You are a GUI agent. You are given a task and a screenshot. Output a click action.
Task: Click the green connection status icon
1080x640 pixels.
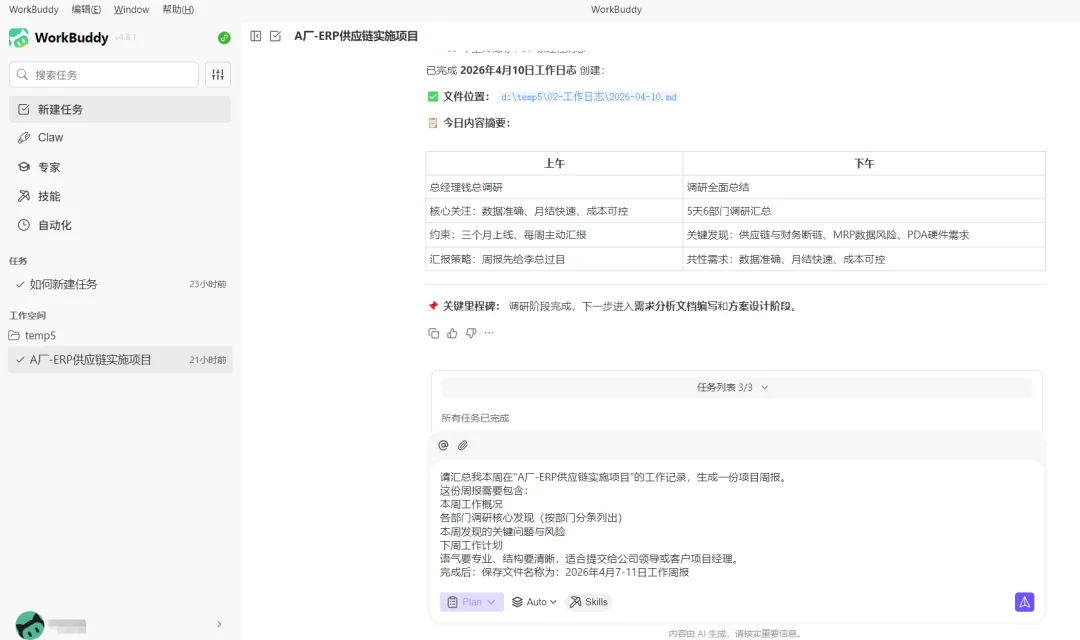point(224,38)
